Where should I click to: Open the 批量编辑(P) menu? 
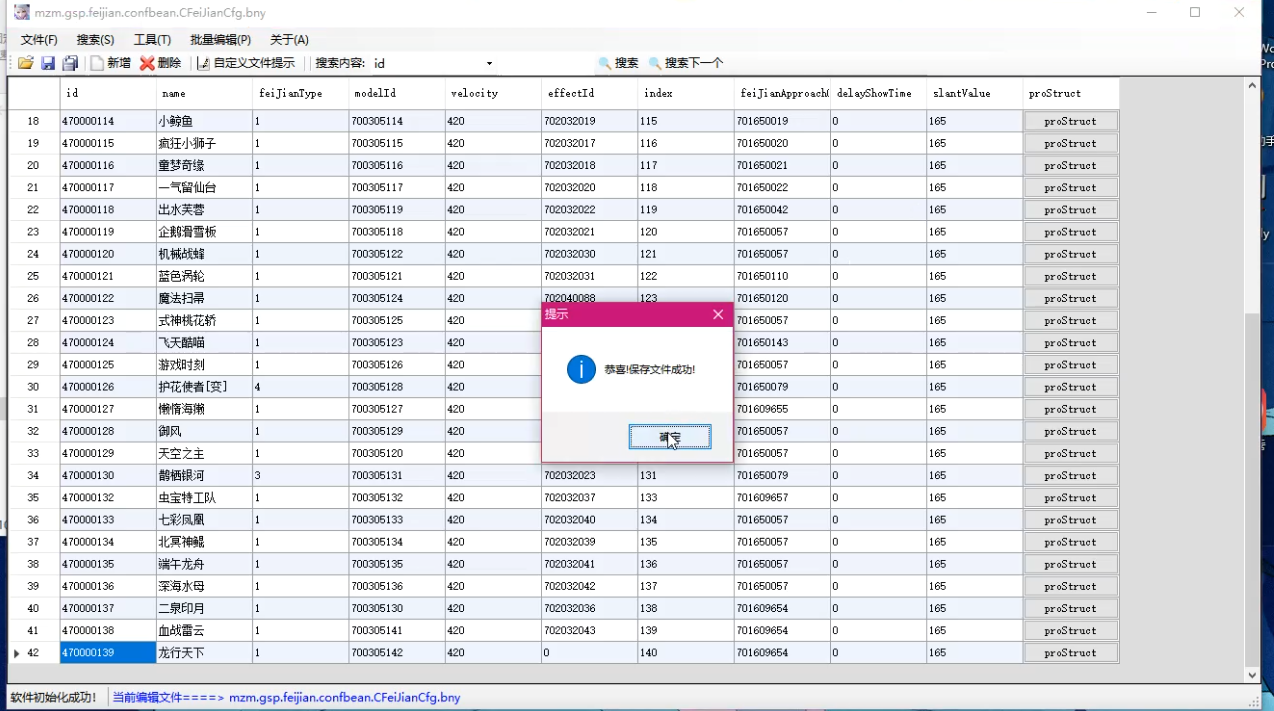[x=220, y=40]
